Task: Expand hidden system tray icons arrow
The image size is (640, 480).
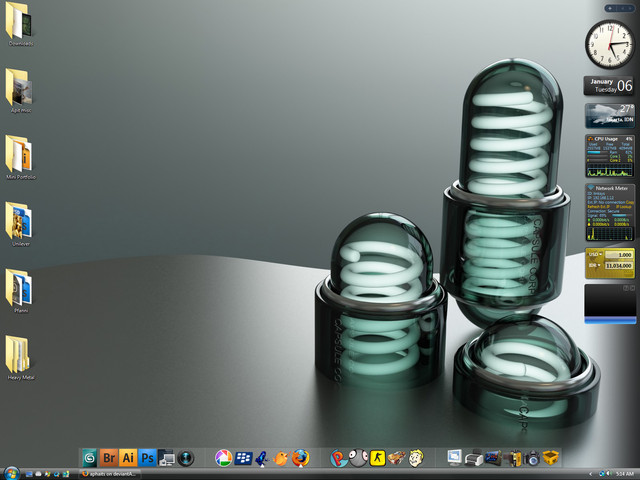Action: pyautogui.click(x=591, y=474)
